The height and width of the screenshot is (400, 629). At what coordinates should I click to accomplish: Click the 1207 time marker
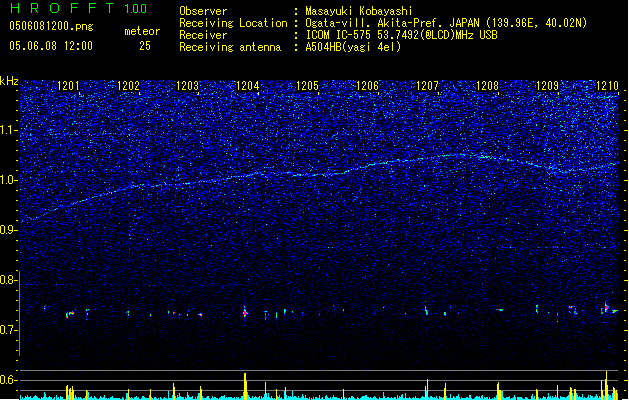coord(428,86)
